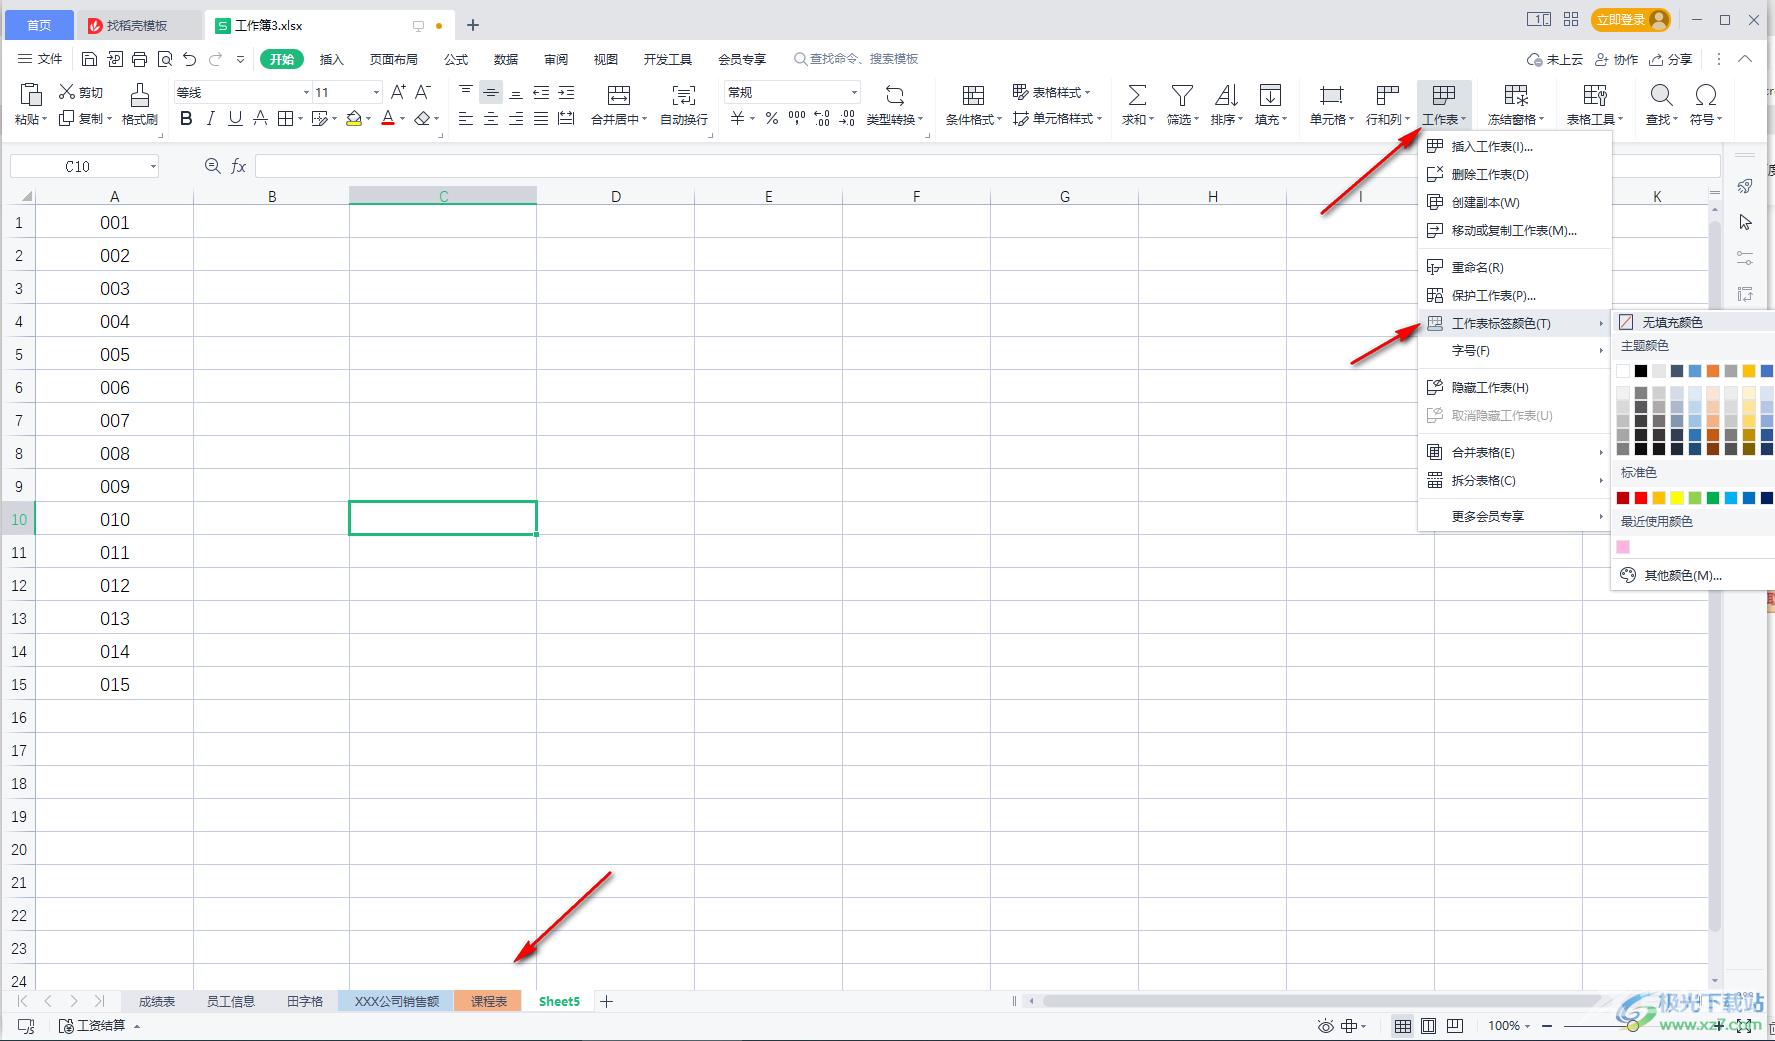Open the font name dropdown (等线)
Image resolution: width=1775 pixels, height=1041 pixels.
tap(306, 92)
